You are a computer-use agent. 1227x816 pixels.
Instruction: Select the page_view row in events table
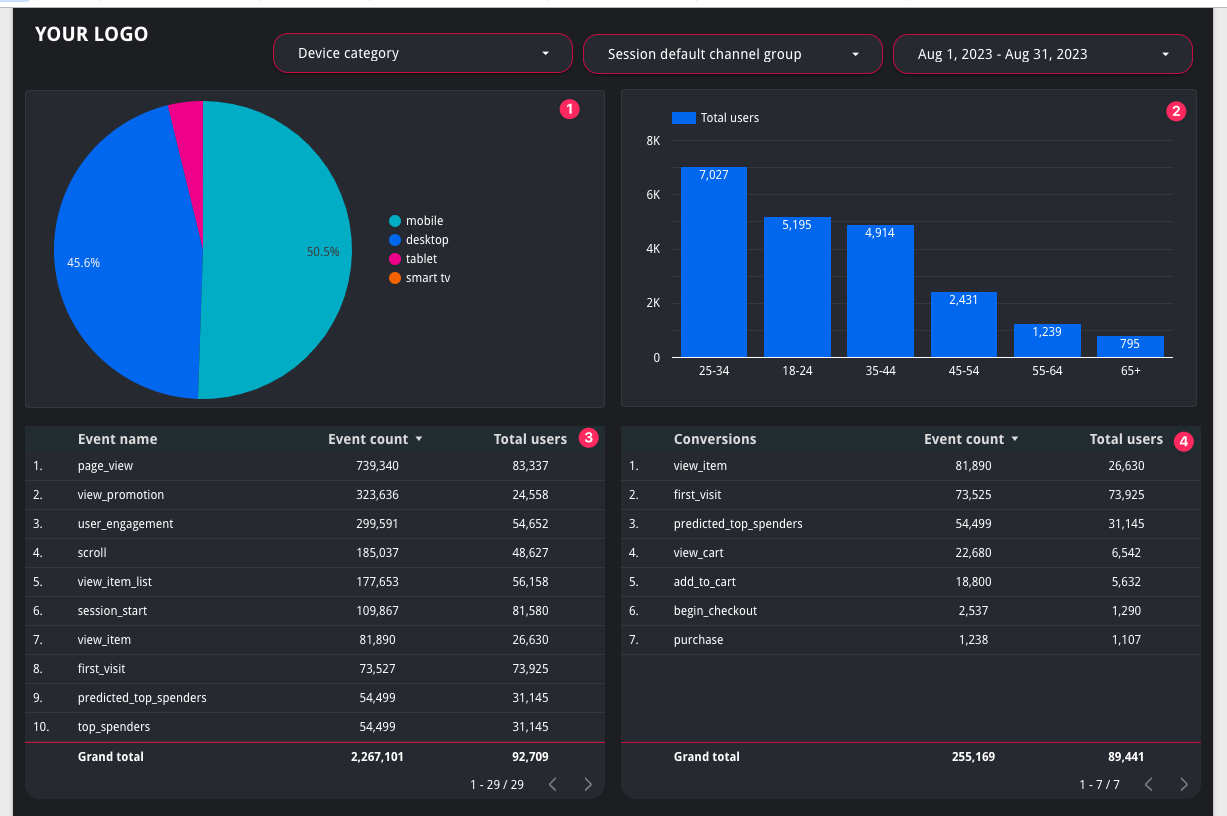tap(315, 466)
